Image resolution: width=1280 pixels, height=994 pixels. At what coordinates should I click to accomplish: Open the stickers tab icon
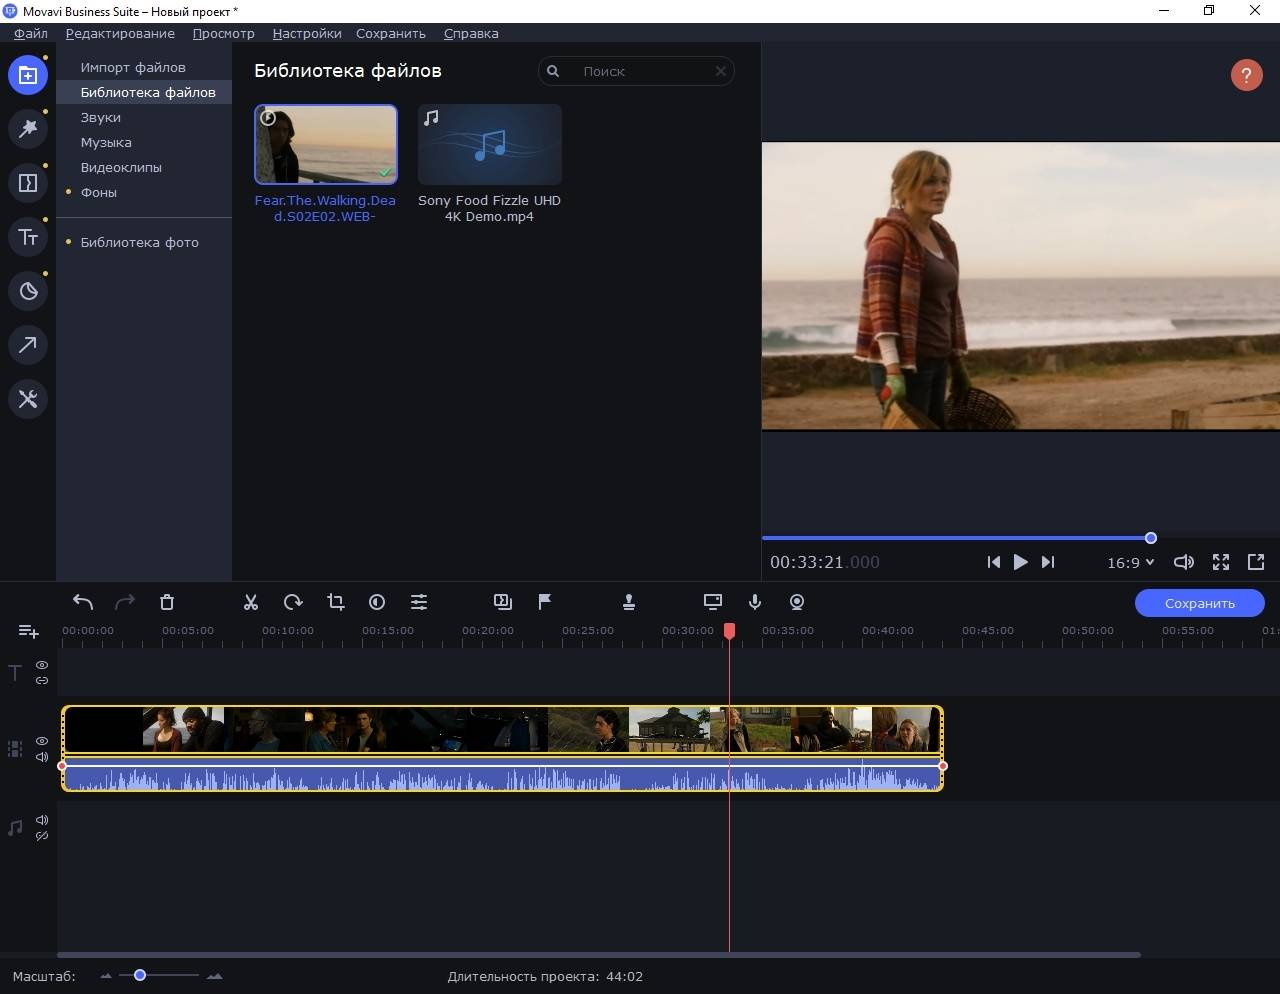[28, 291]
